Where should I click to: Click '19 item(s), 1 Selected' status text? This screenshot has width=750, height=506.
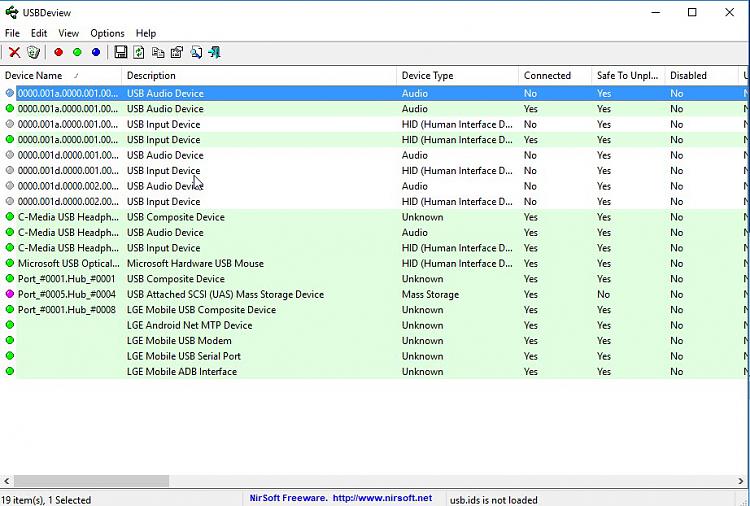click(x=46, y=500)
